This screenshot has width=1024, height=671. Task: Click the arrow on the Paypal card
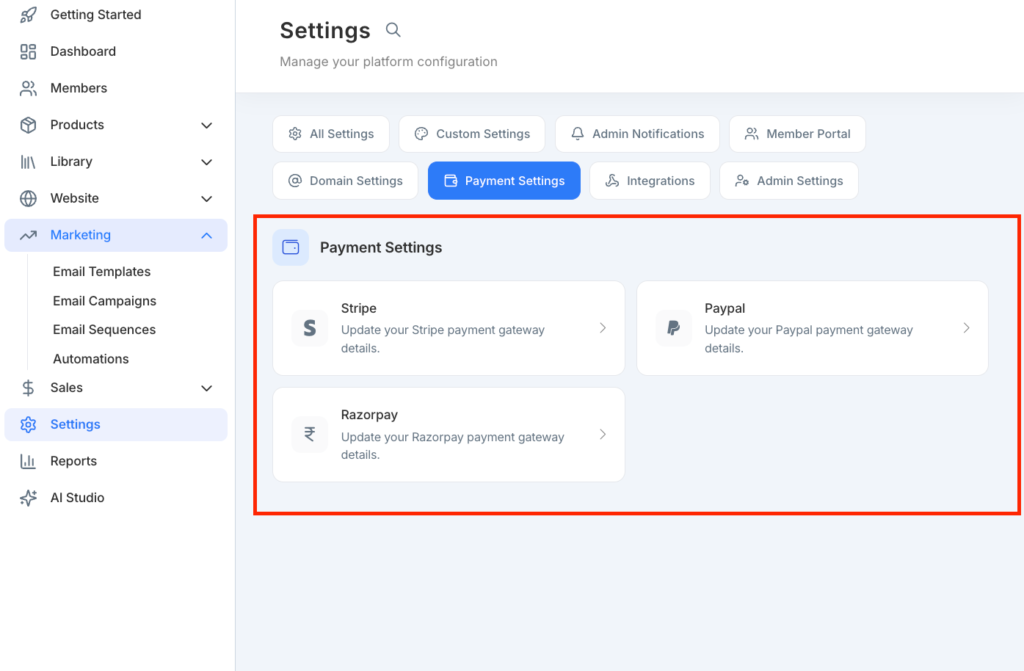(x=966, y=327)
